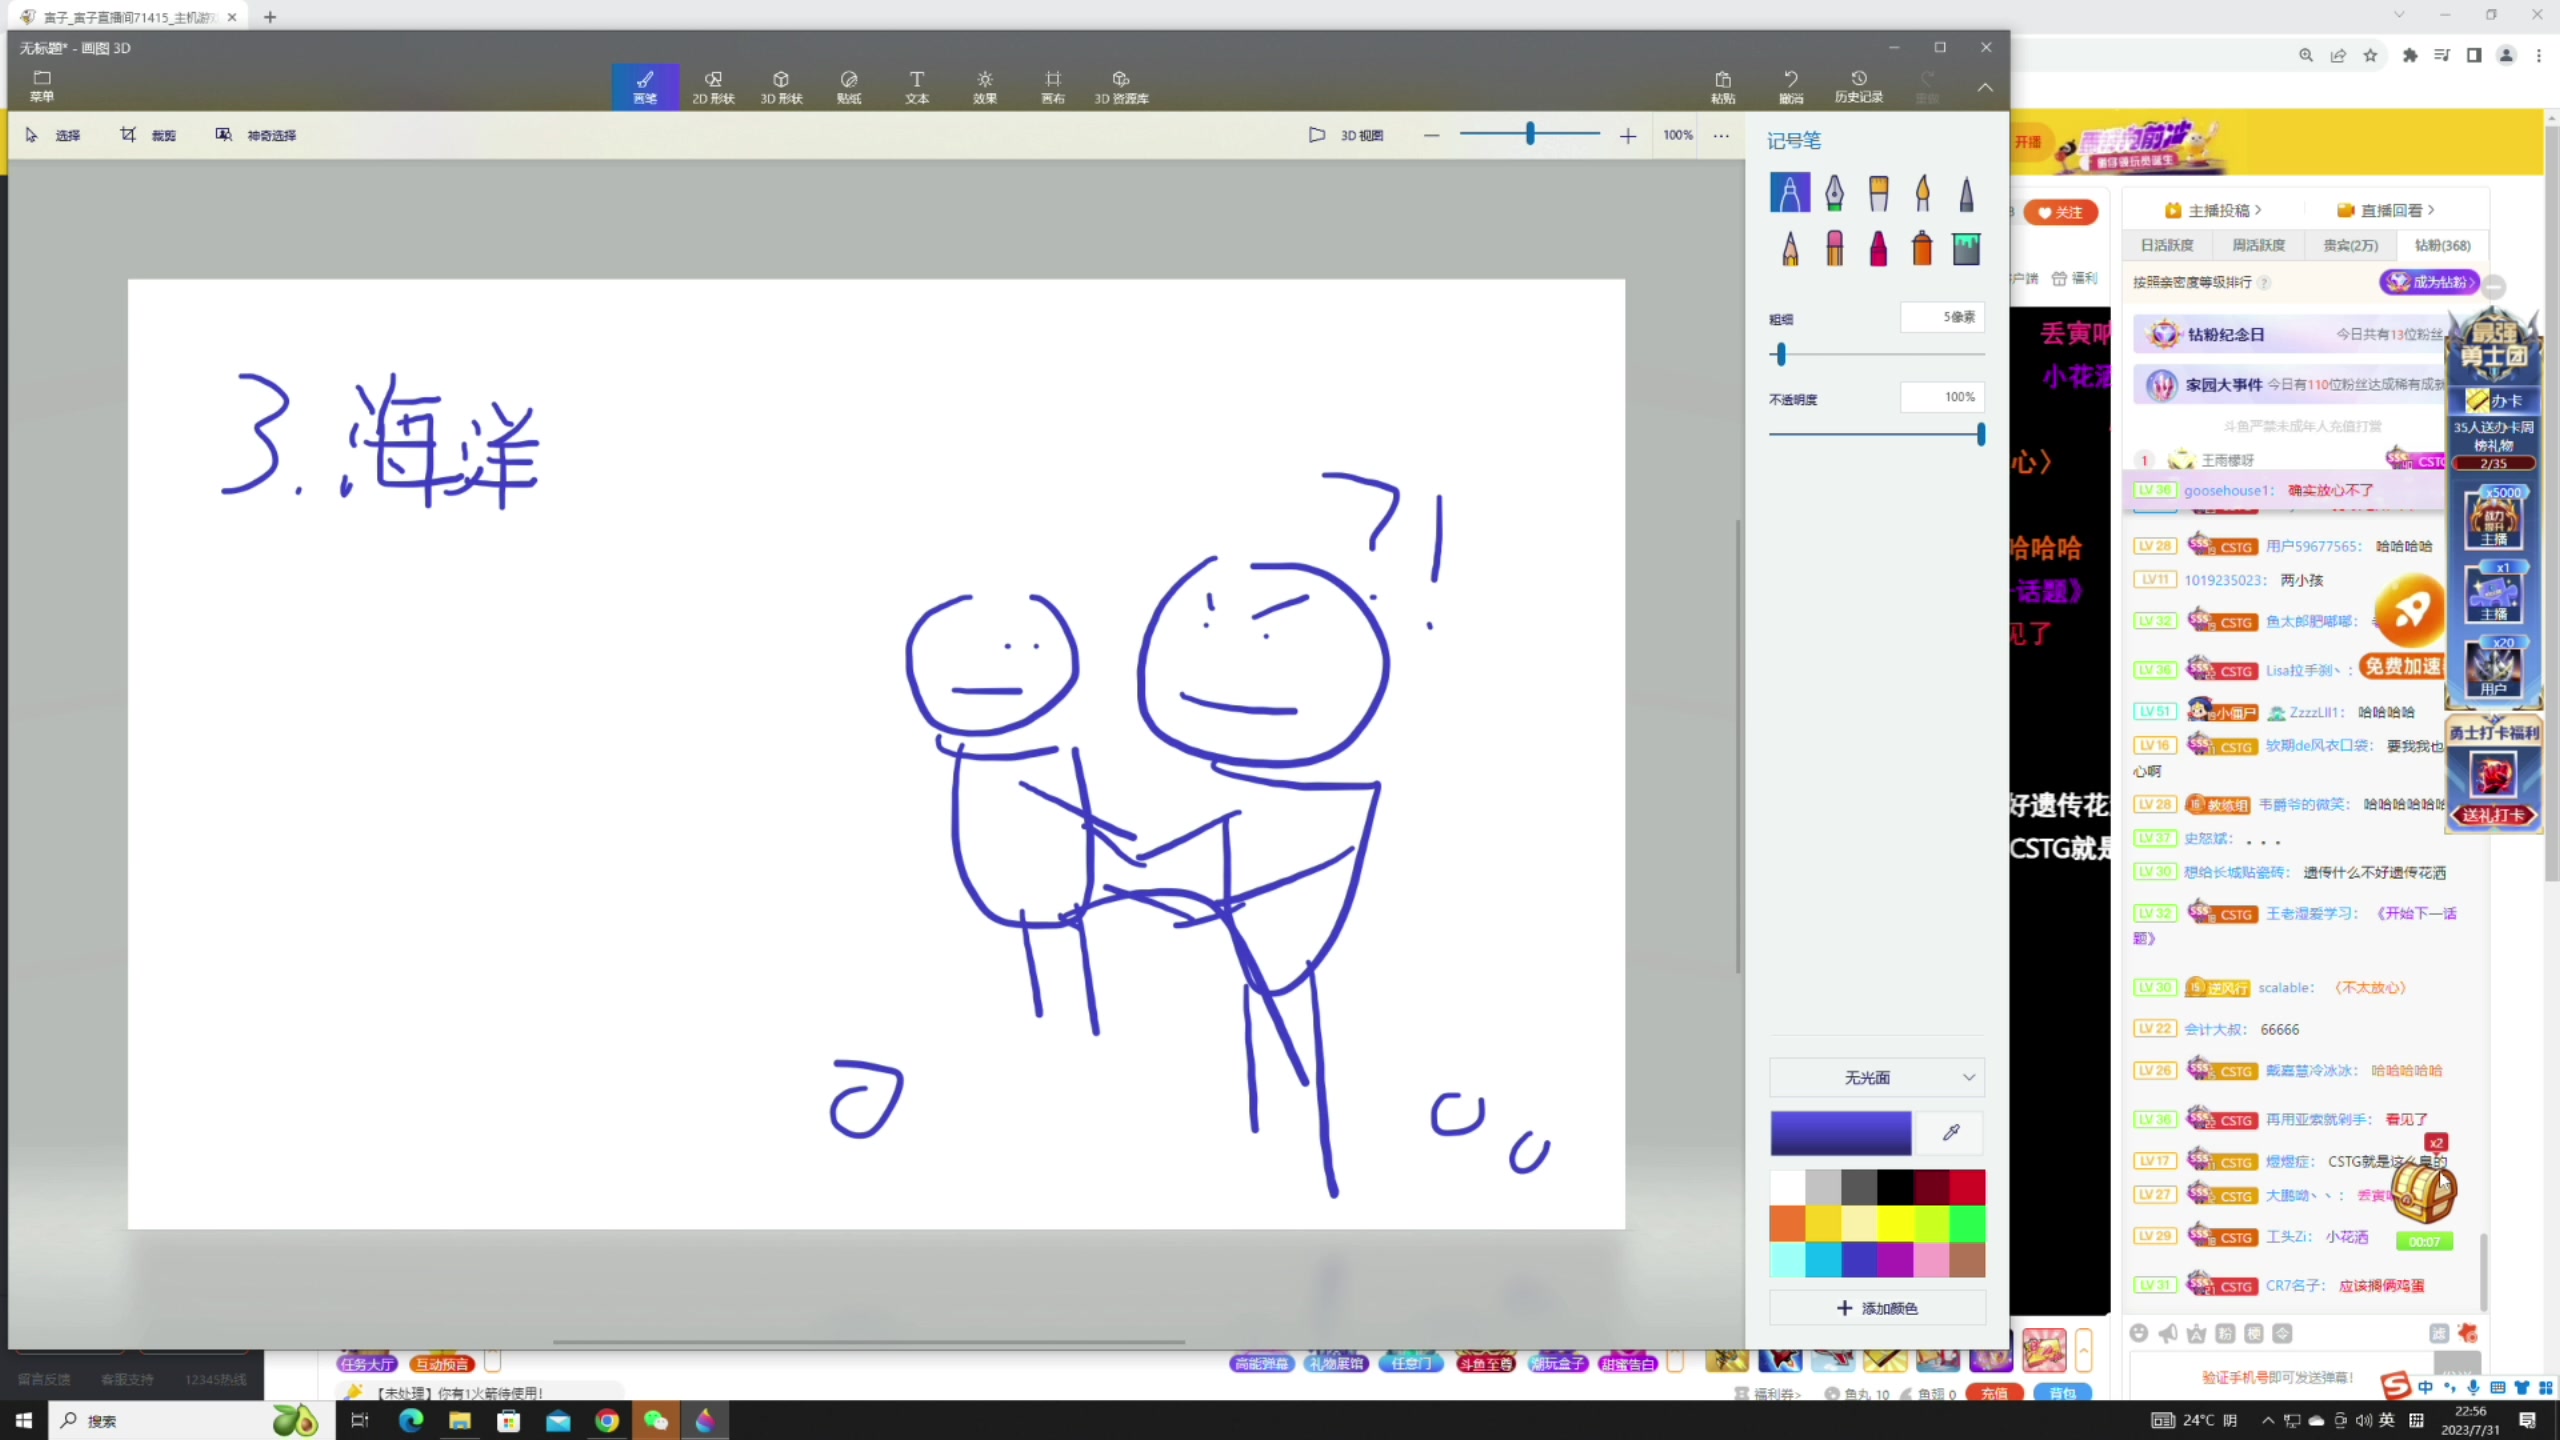Select the Pixel pen tool
This screenshot has width=2560, height=1440.
tap(1966, 192)
